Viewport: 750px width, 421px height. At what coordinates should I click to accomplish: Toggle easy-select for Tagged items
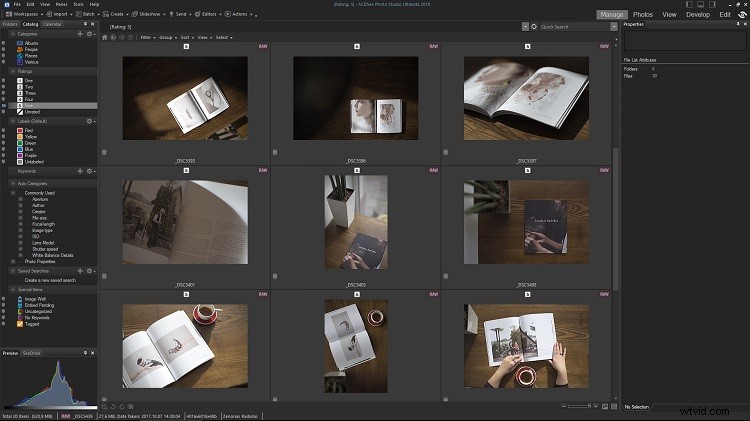4,324
